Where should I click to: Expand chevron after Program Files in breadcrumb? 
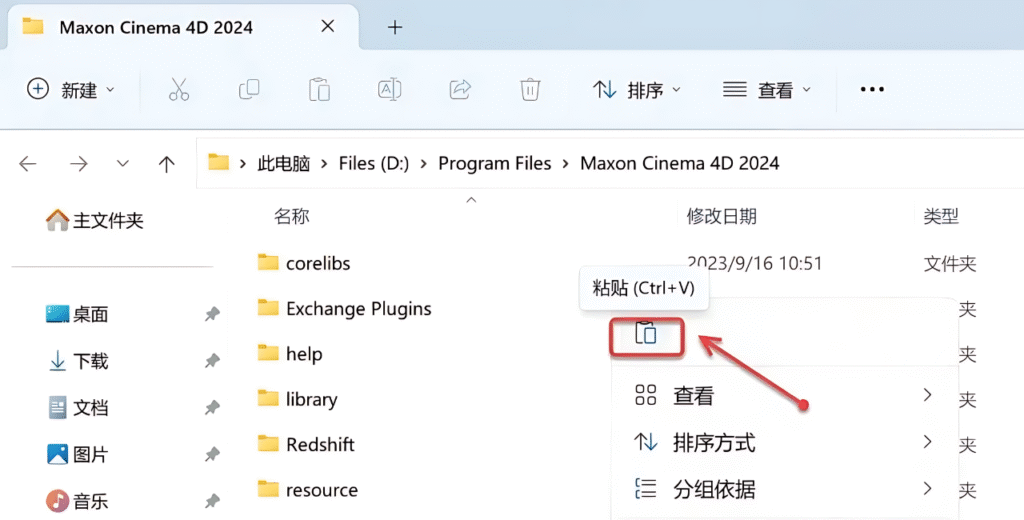[566, 163]
